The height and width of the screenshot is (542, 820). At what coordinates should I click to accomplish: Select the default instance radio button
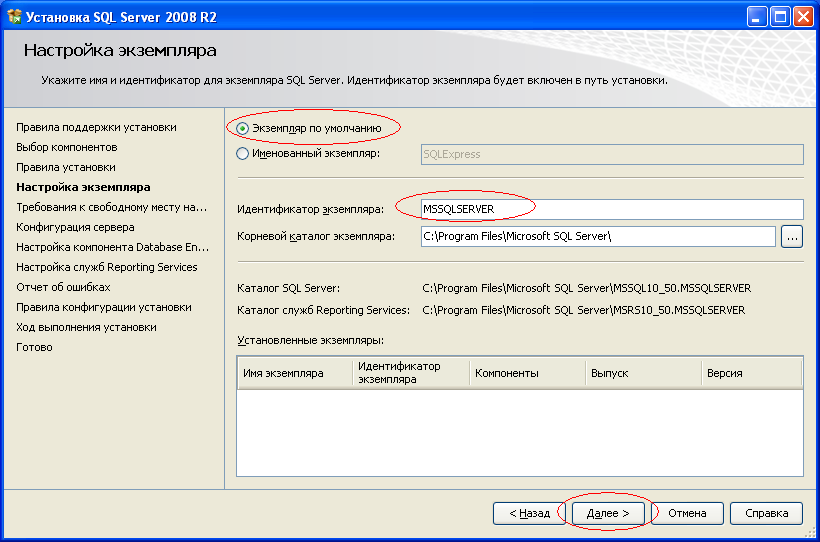[x=242, y=128]
